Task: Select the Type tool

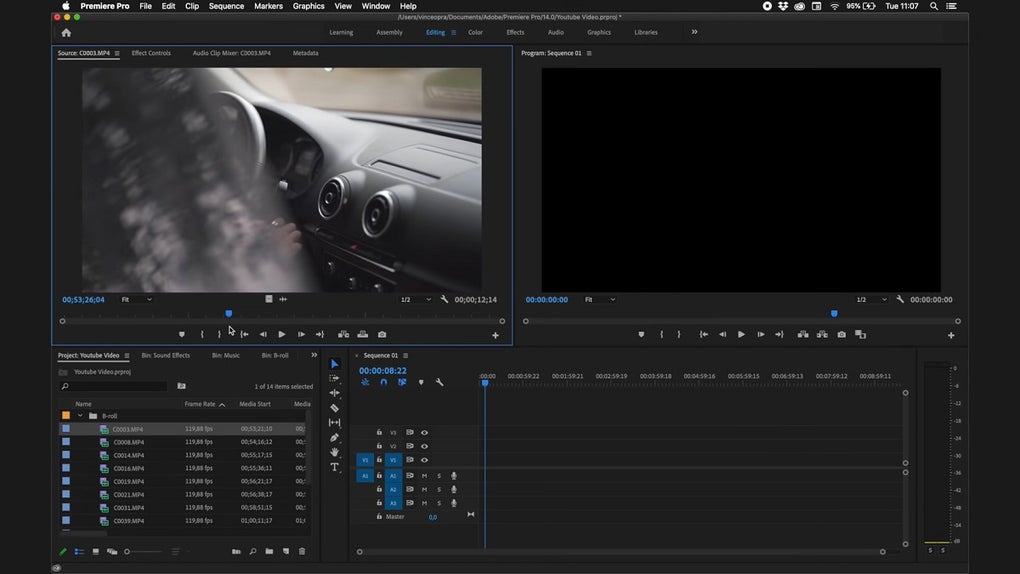Action: pos(334,467)
